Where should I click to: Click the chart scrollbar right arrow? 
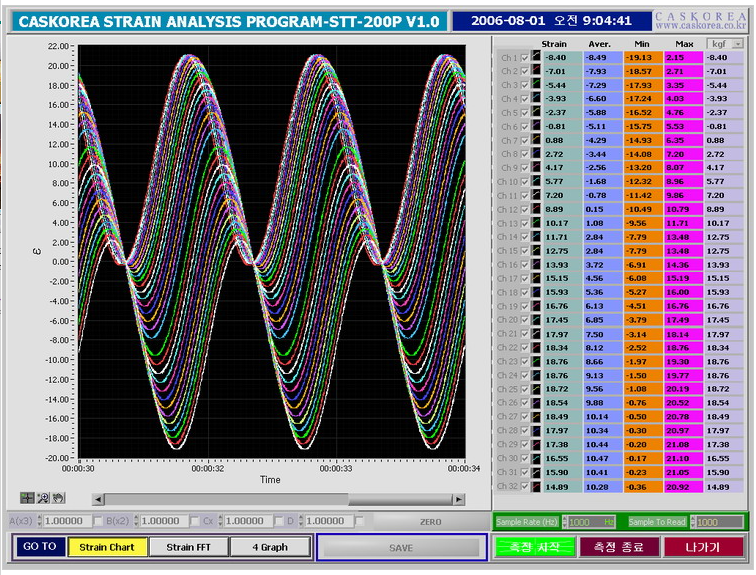tap(459, 499)
